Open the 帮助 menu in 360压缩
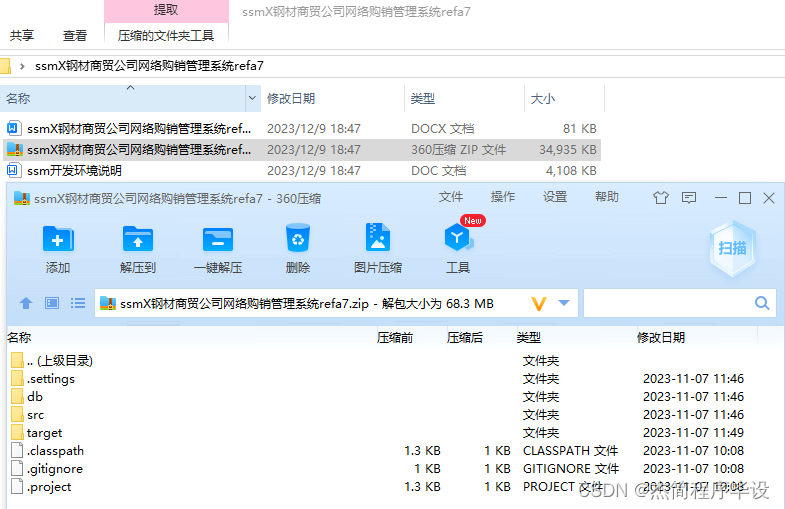This screenshot has width=785, height=509. point(607,197)
